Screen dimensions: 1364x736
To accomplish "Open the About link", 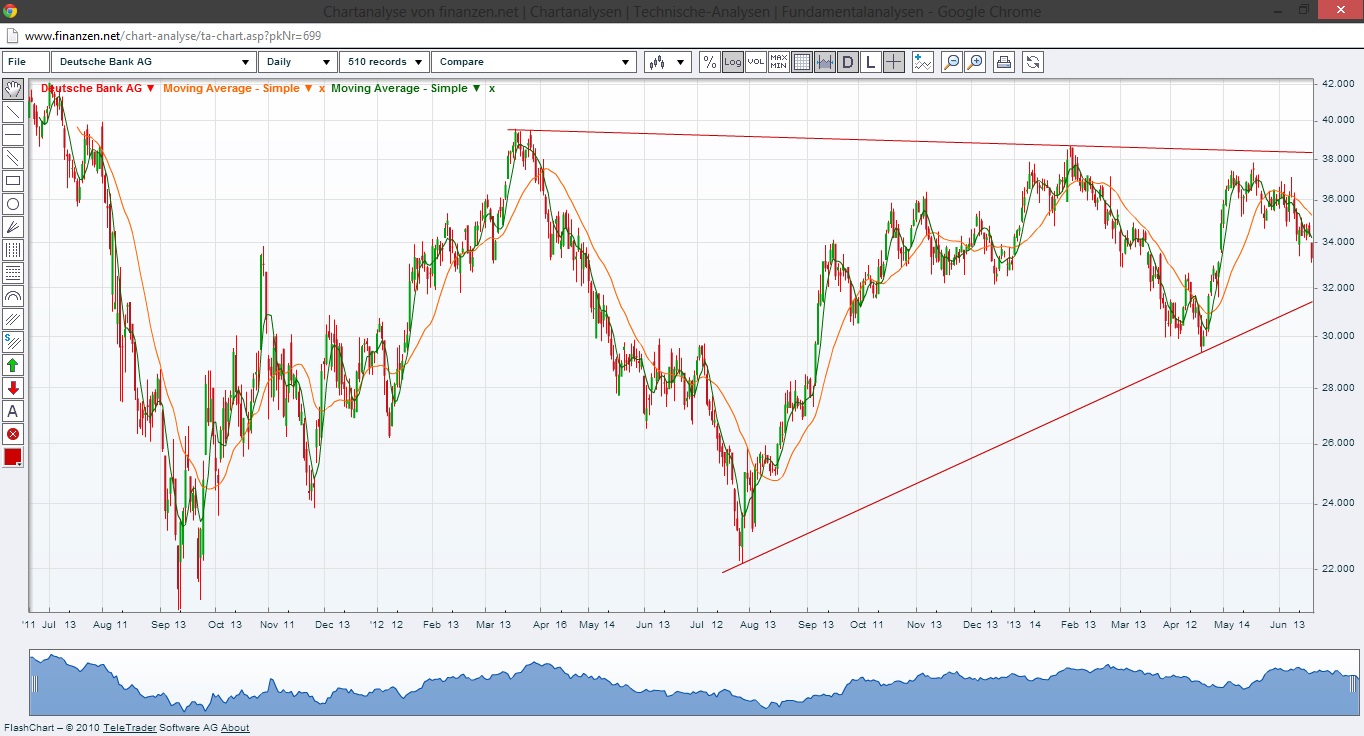I will click(x=235, y=727).
